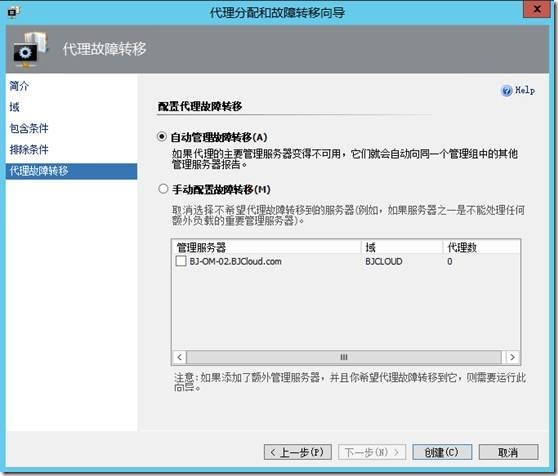Click the 上一步(P) back button

298,452
